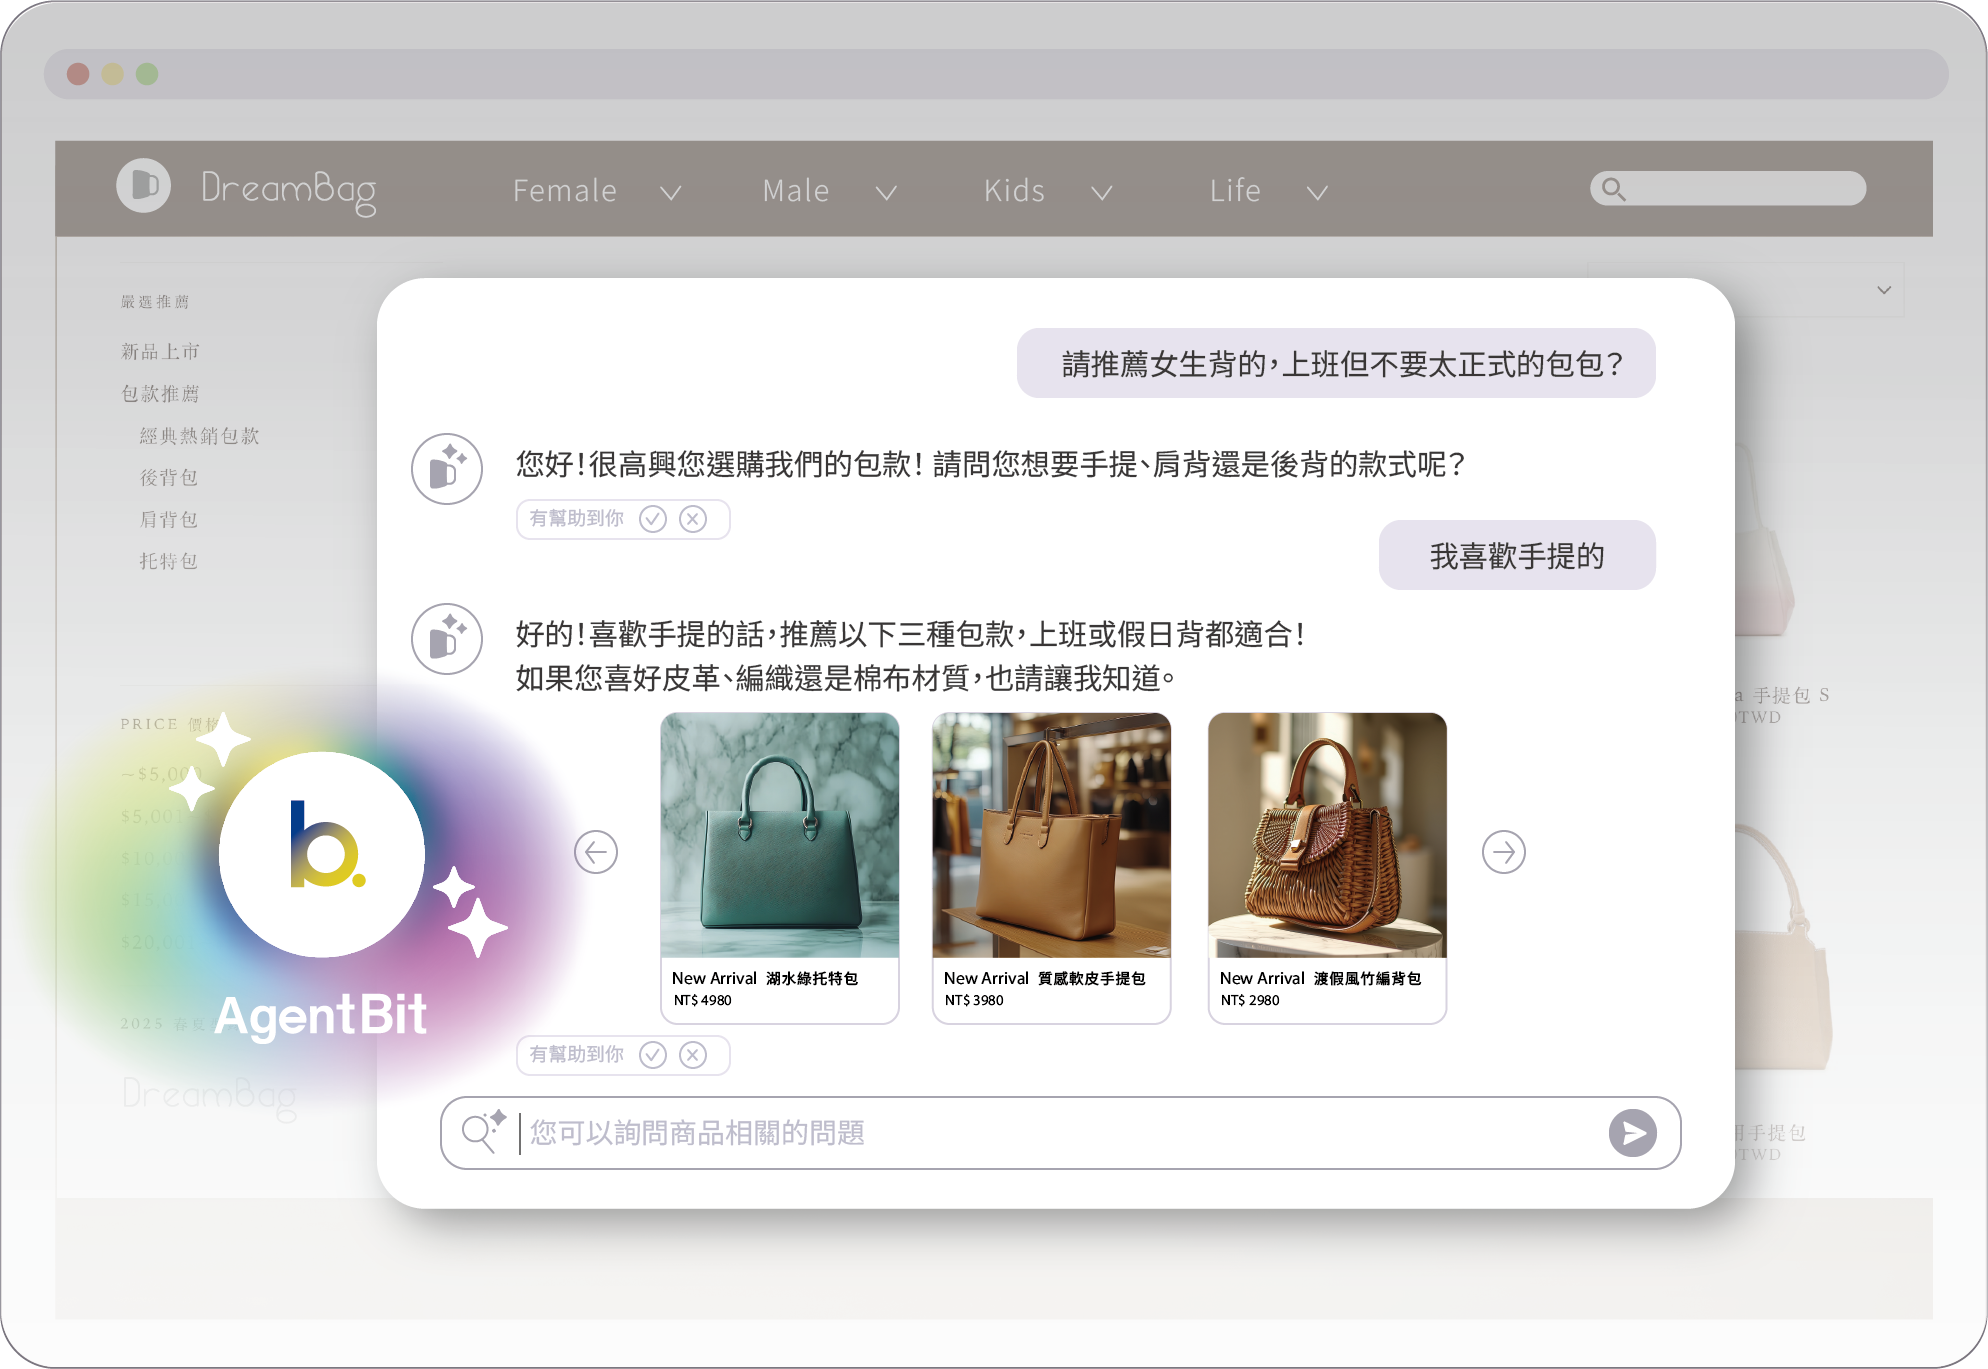
Task: Click the DreamBag logo icon
Action: (x=144, y=186)
